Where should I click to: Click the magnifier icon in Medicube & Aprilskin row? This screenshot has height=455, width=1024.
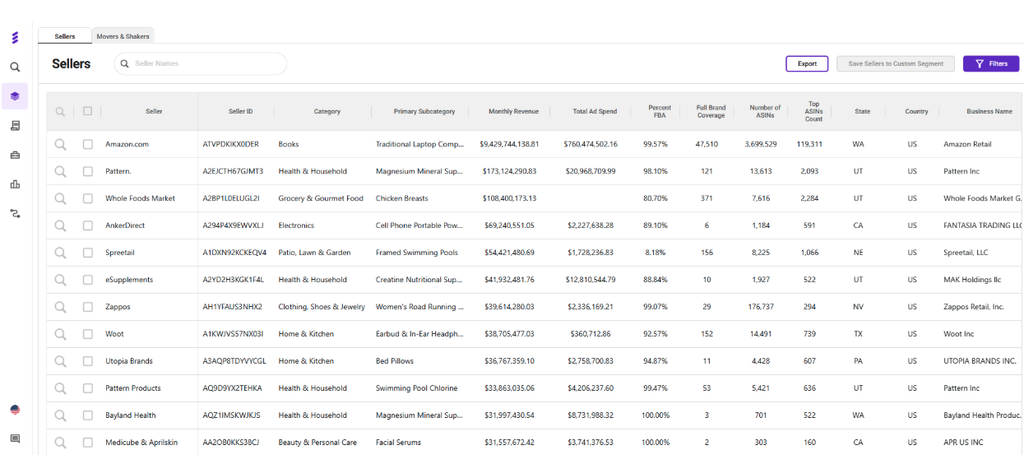click(60, 443)
